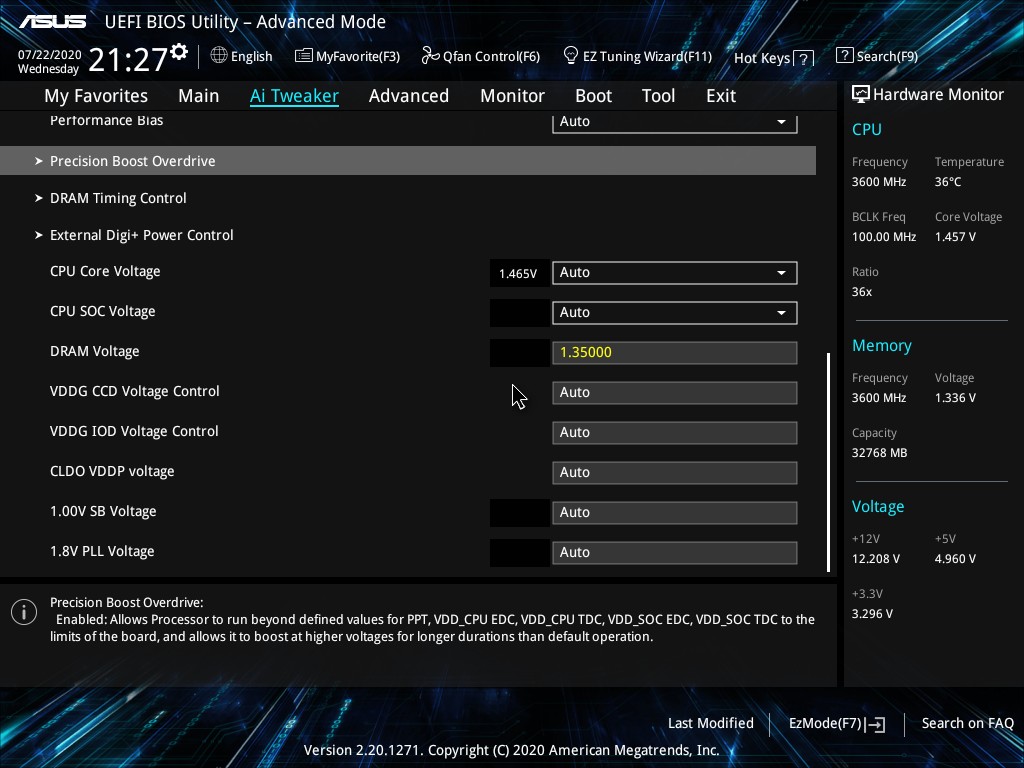Expand External Digi+ Power Control
1024x768 pixels.
tap(141, 235)
